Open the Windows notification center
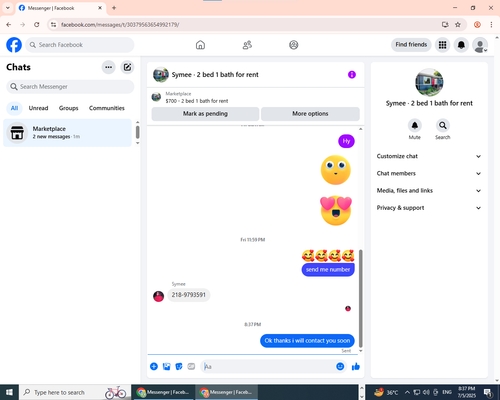 (488, 392)
